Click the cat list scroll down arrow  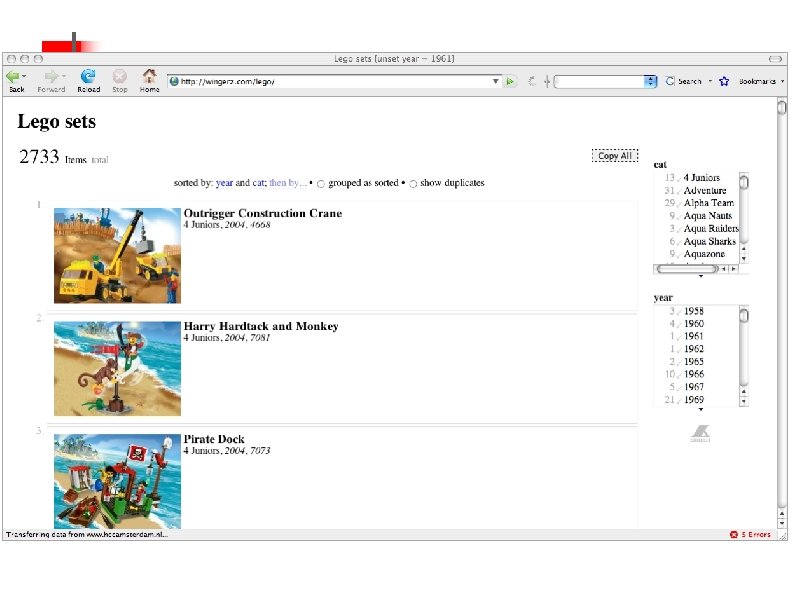(744, 259)
